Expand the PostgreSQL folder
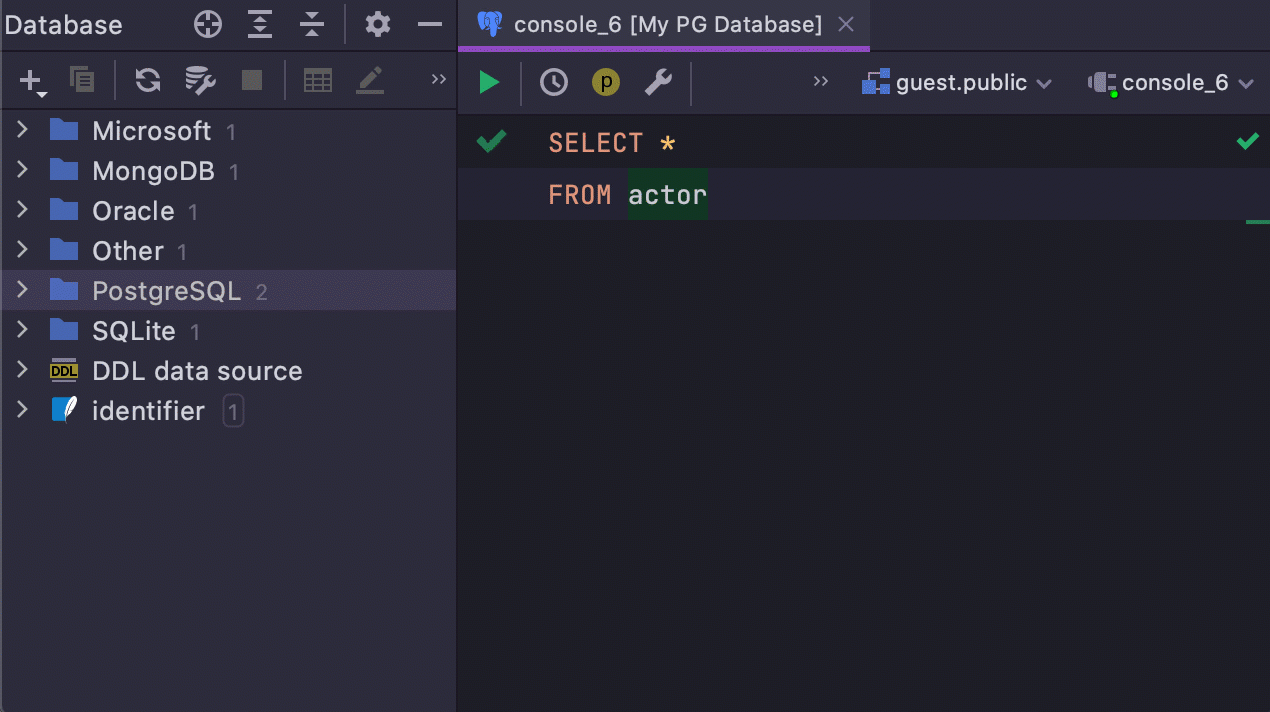The image size is (1270, 712). point(23,290)
